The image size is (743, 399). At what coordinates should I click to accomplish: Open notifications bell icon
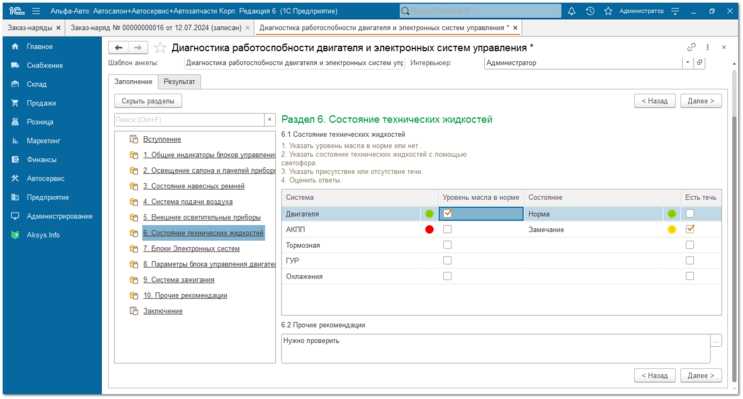(x=571, y=11)
